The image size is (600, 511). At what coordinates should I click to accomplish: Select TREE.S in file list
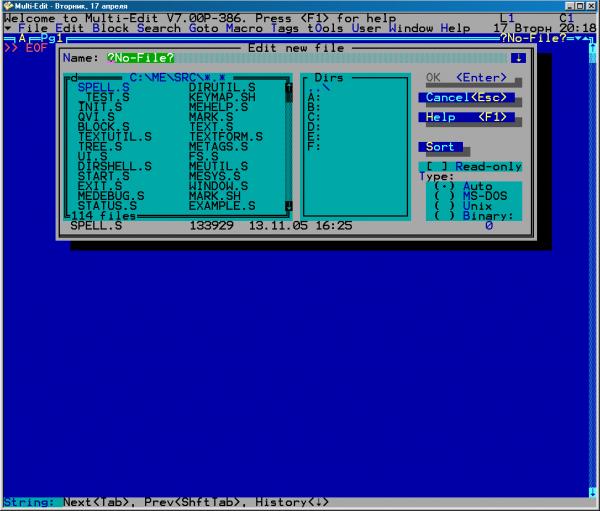point(100,147)
